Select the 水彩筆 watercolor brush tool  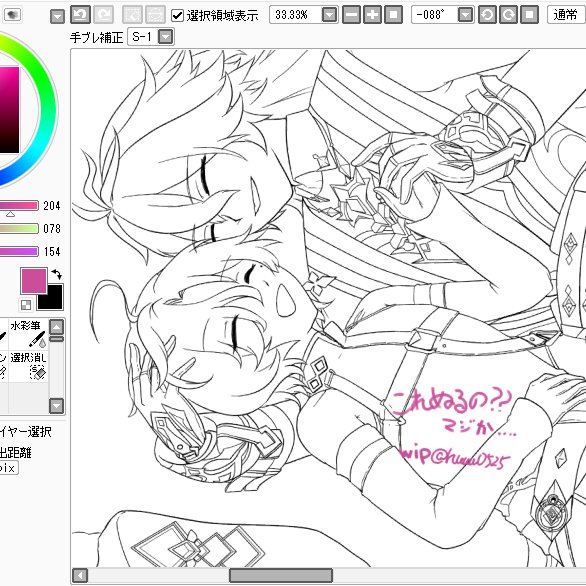tap(28, 334)
